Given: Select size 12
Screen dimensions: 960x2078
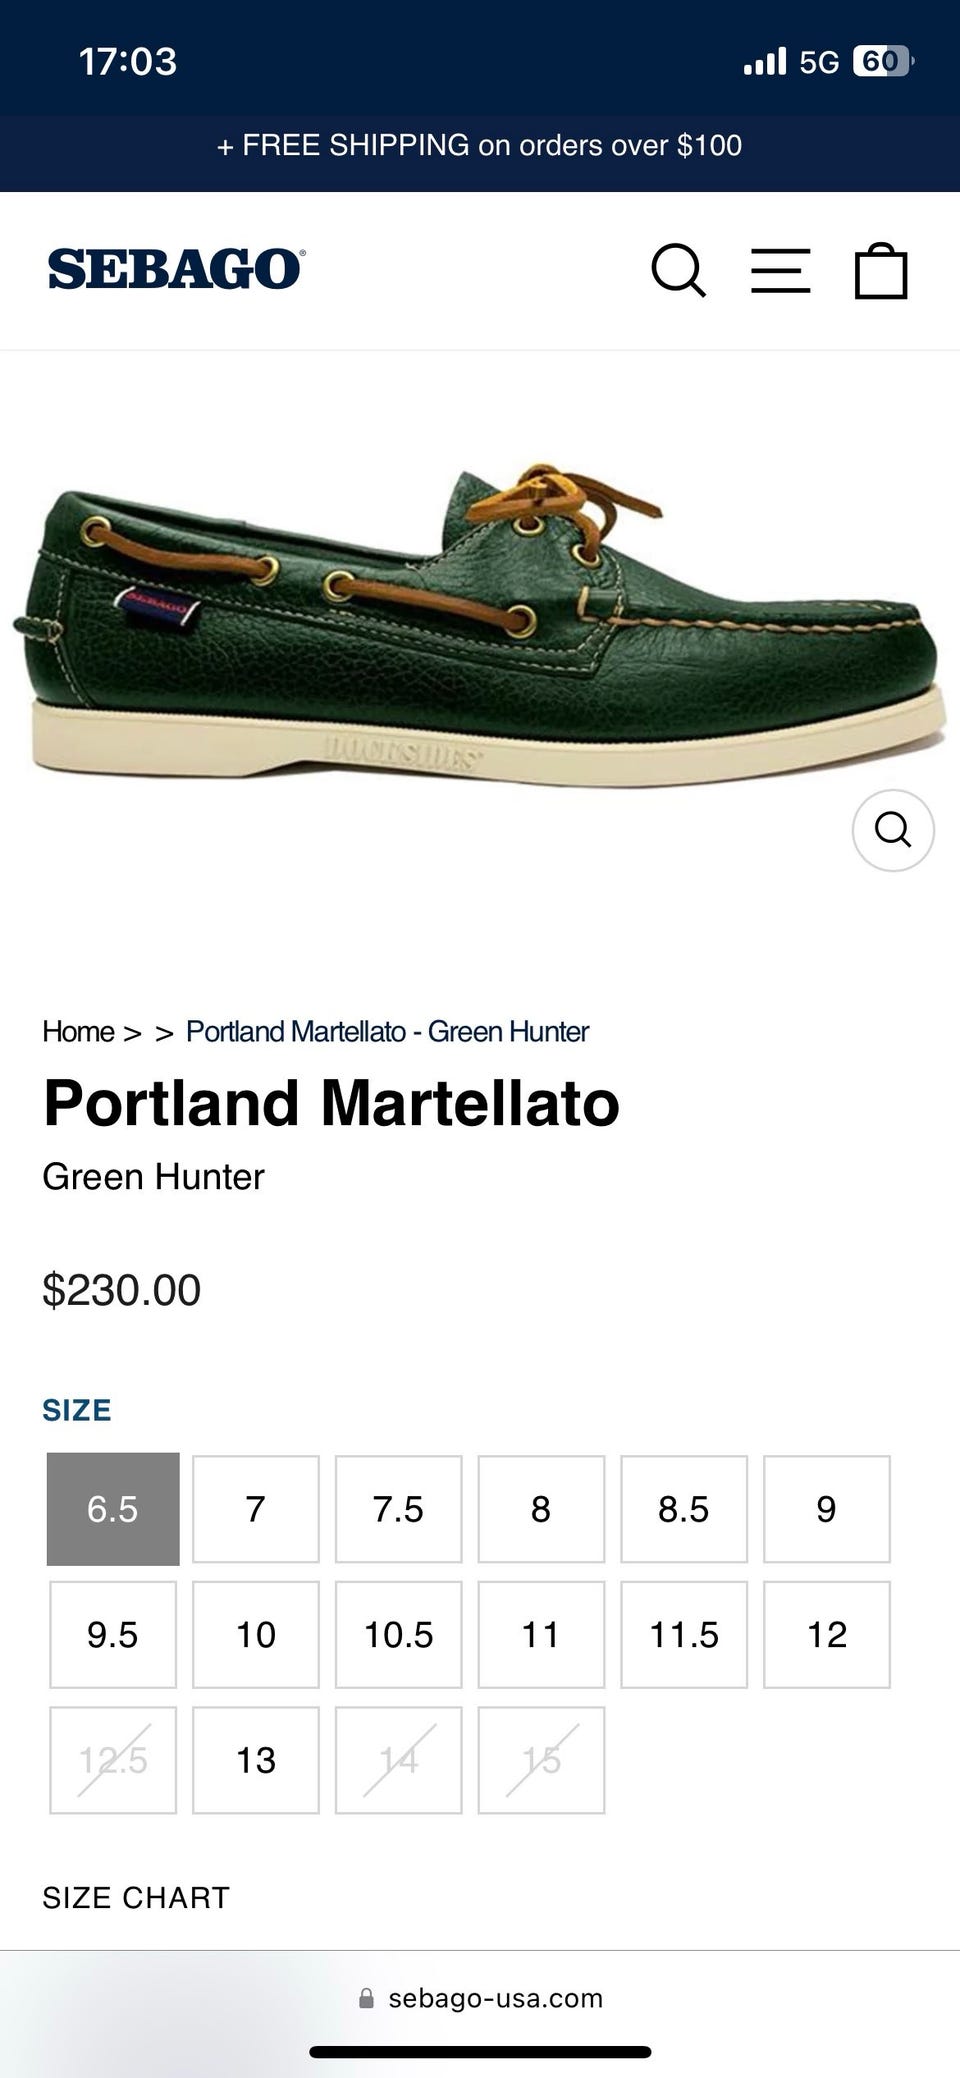Looking at the screenshot, I should (826, 1634).
